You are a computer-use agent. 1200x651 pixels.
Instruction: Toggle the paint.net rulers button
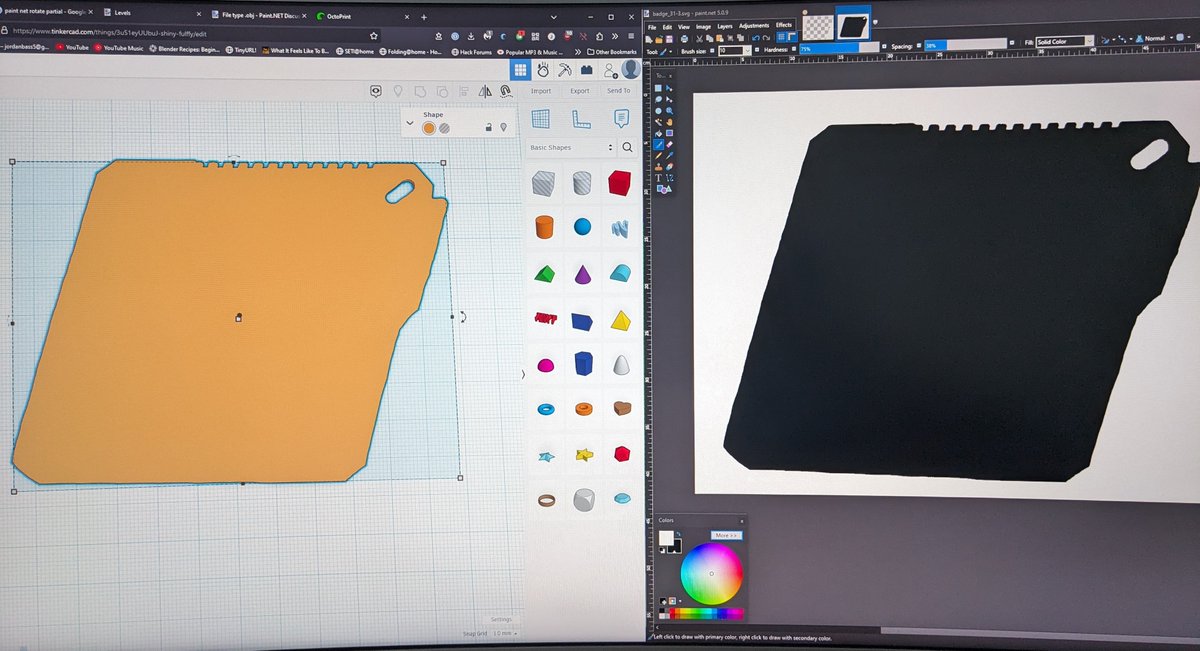tap(790, 37)
